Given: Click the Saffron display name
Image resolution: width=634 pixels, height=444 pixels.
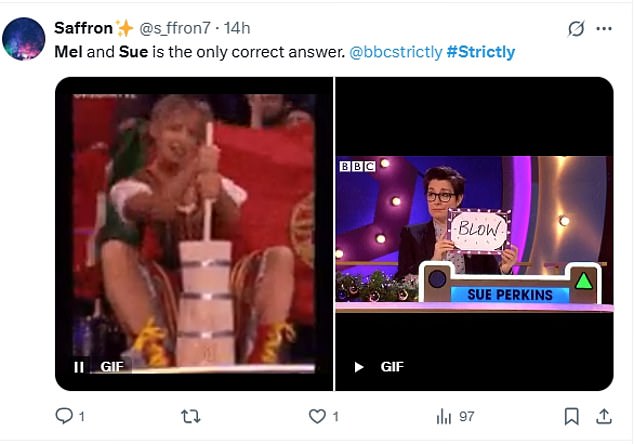Looking at the screenshot, I should pos(83,28).
